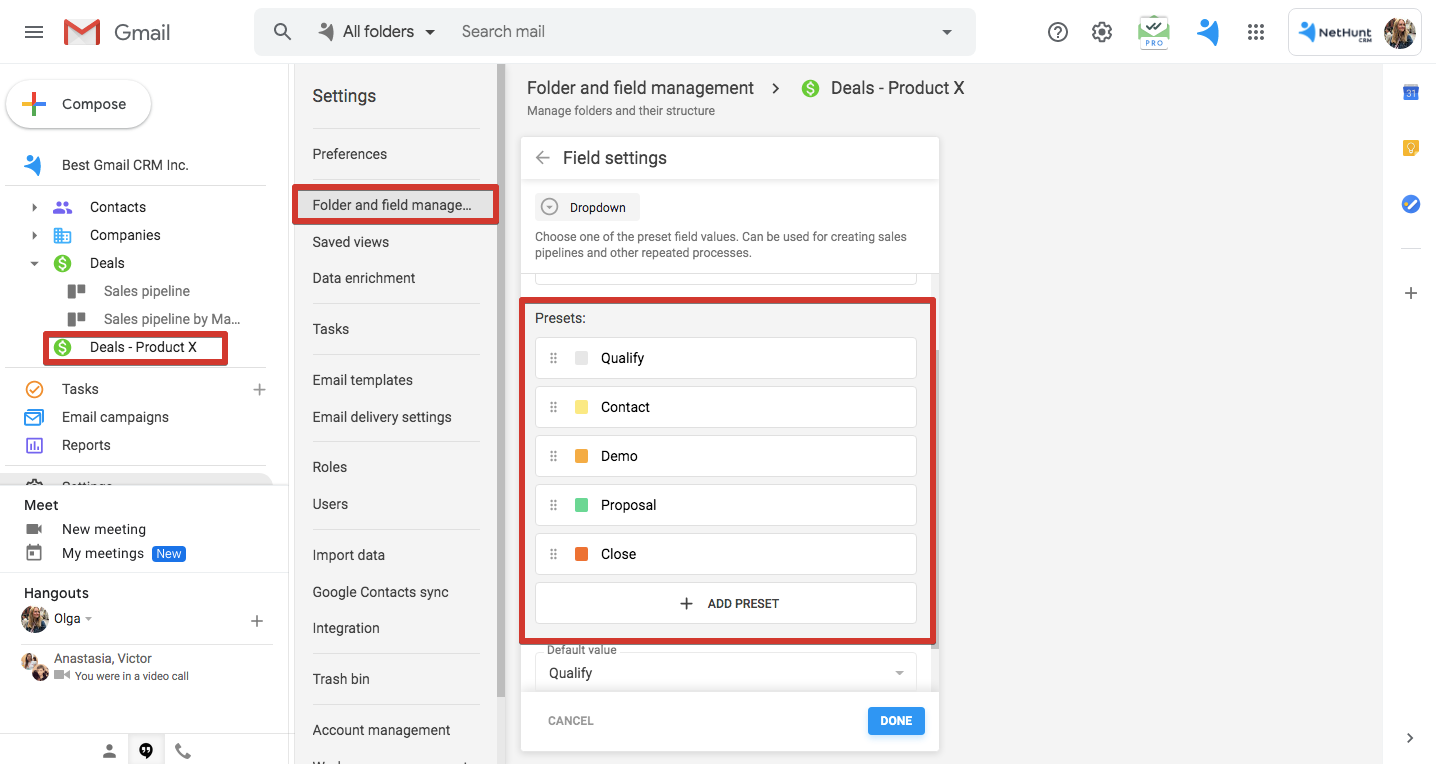
Task: Click the ADD PRESET button
Action: [726, 604]
